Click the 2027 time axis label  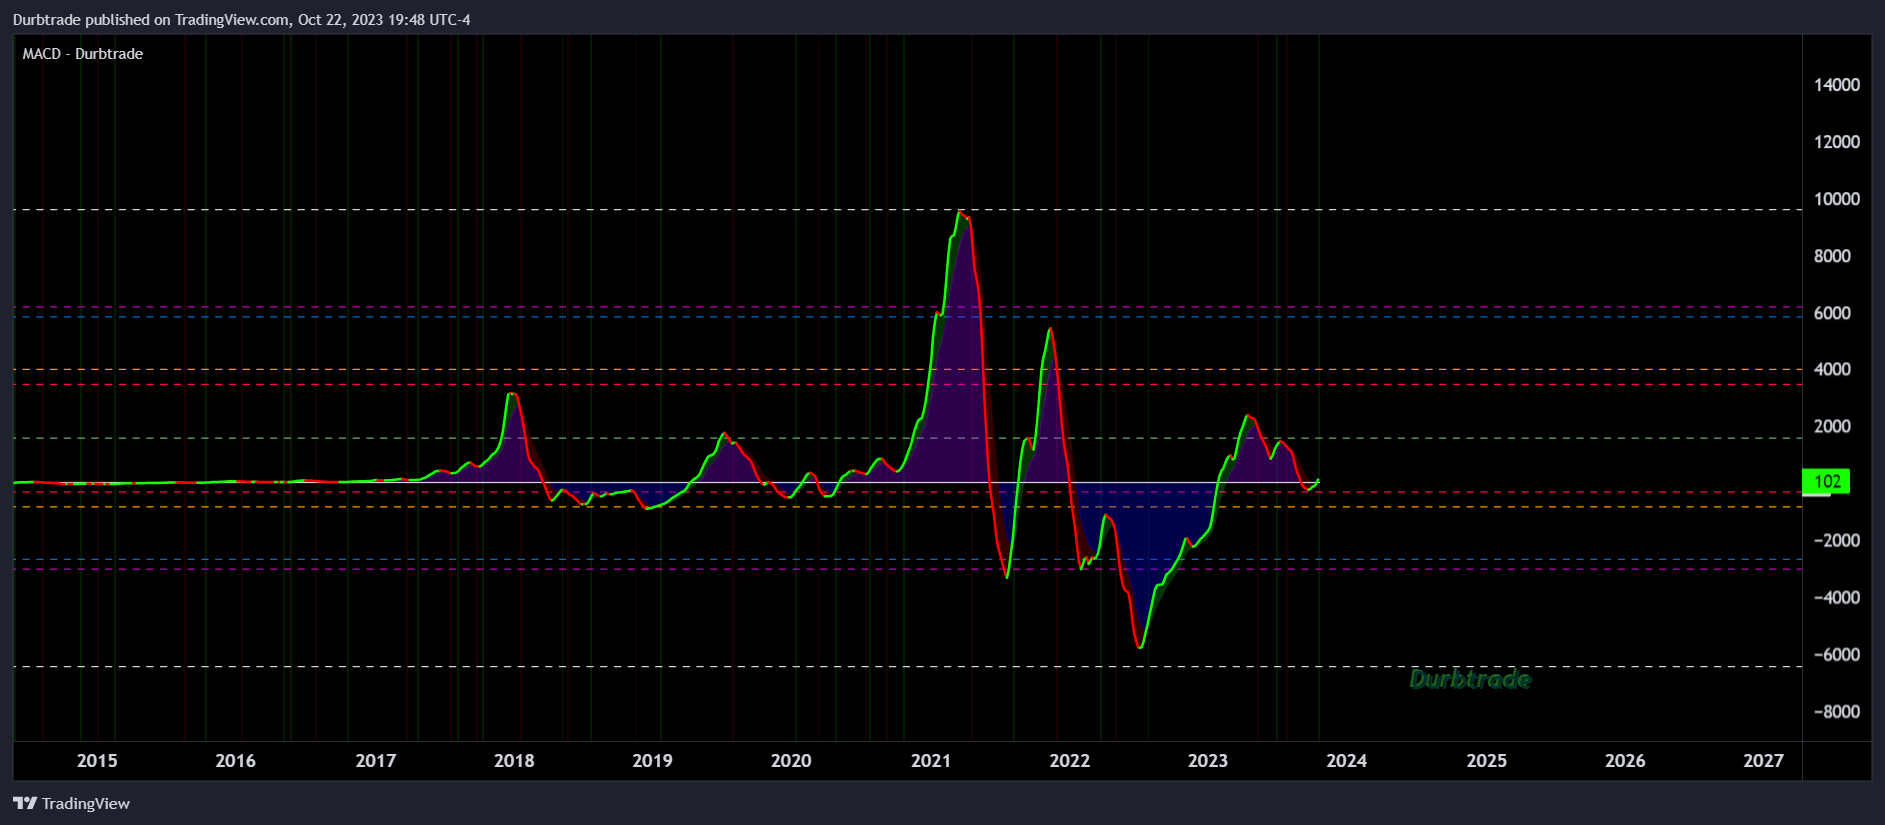[x=1763, y=761]
